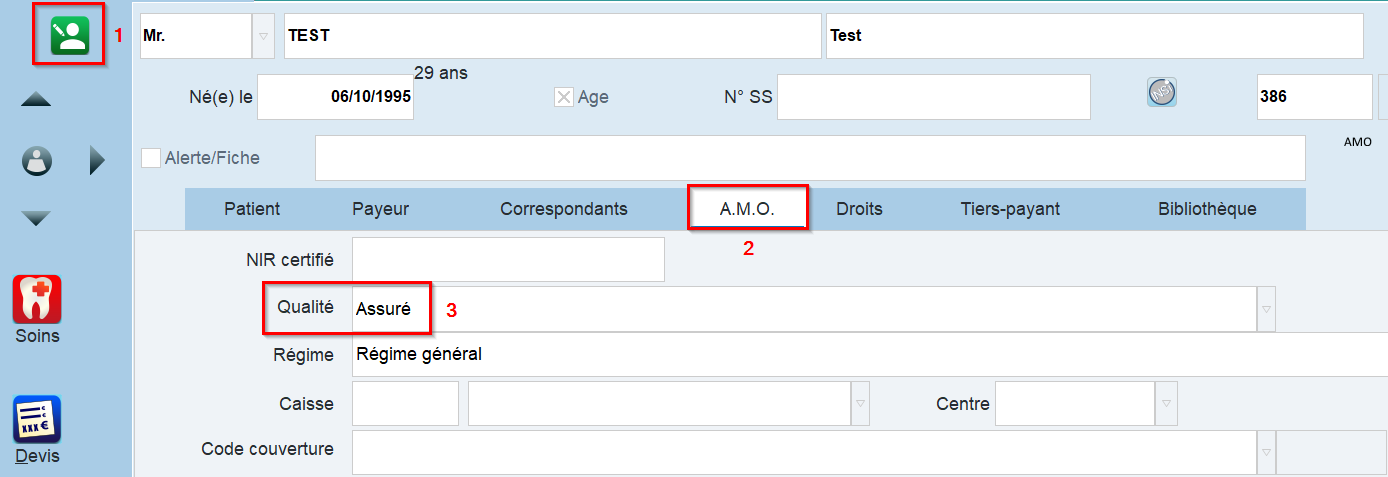
Task: Click the Qualité field showing Assuré
Action: click(804, 309)
